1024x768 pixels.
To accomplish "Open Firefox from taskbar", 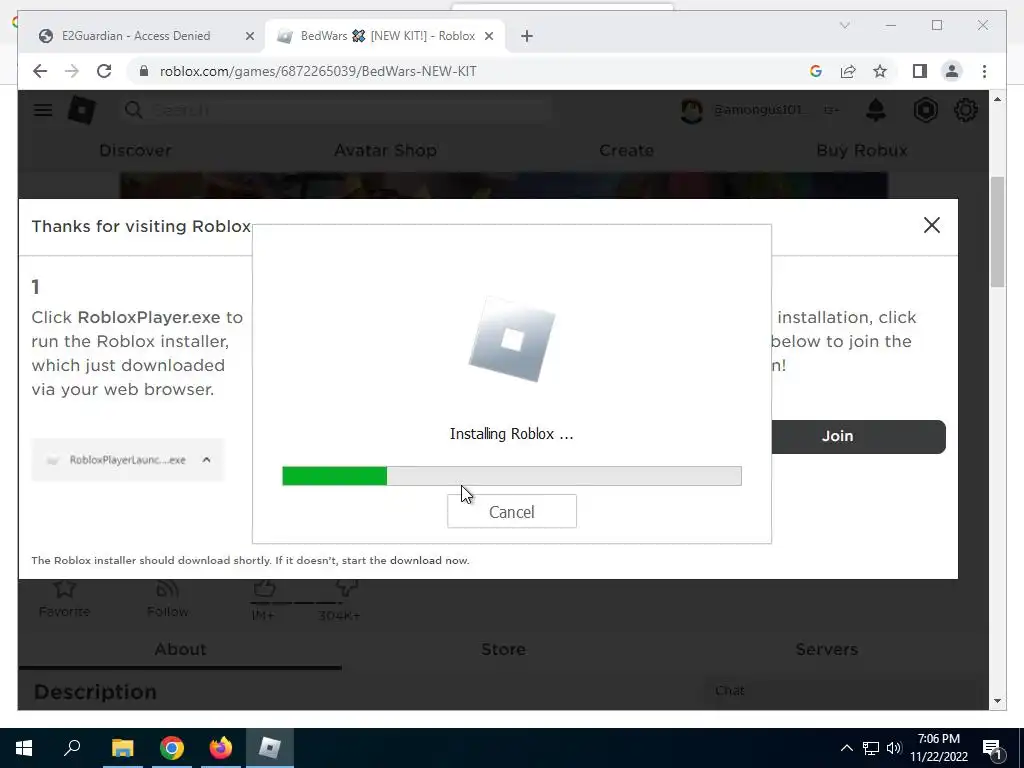I will point(221,748).
